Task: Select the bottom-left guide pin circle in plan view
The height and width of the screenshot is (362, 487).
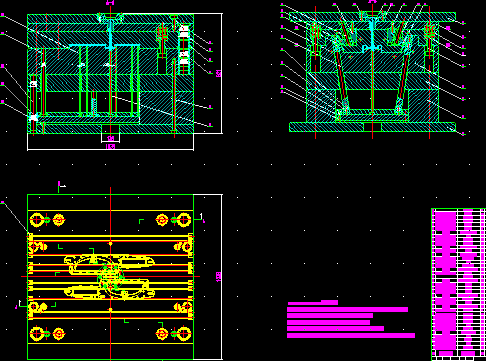Action: [37, 334]
